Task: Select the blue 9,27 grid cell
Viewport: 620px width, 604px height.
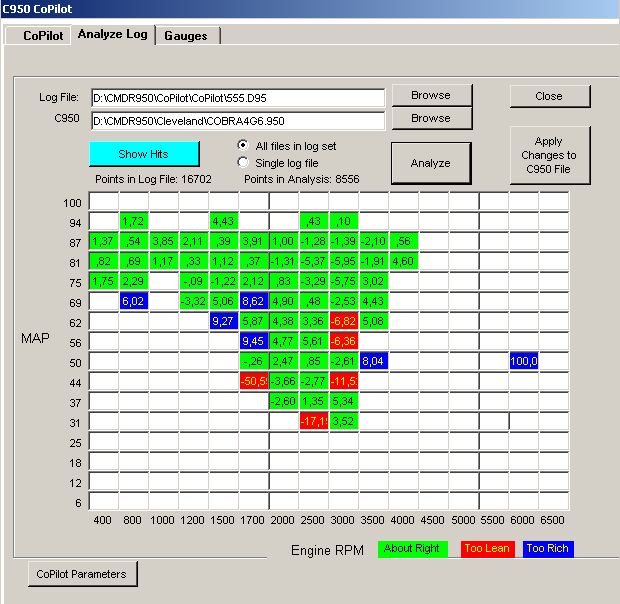Action: 224,321
